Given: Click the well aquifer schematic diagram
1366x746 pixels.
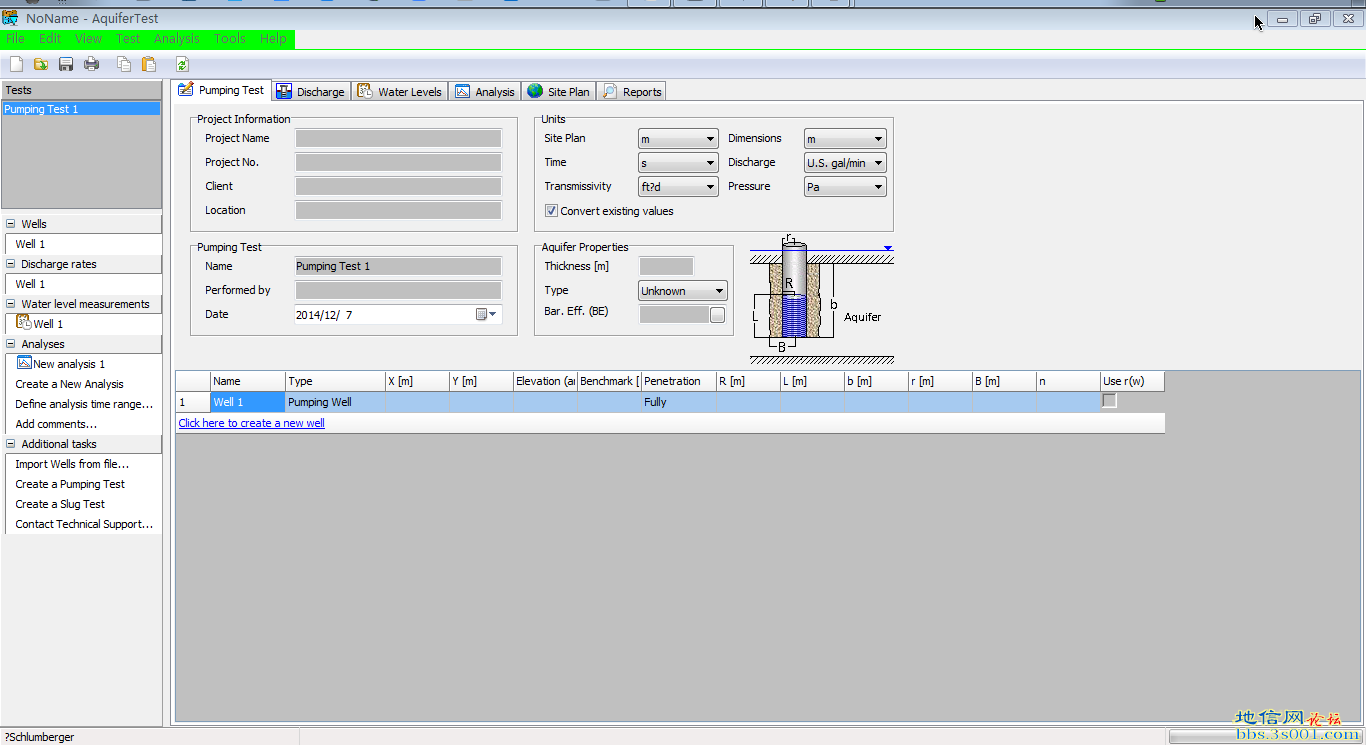Looking at the screenshot, I should pos(822,299).
